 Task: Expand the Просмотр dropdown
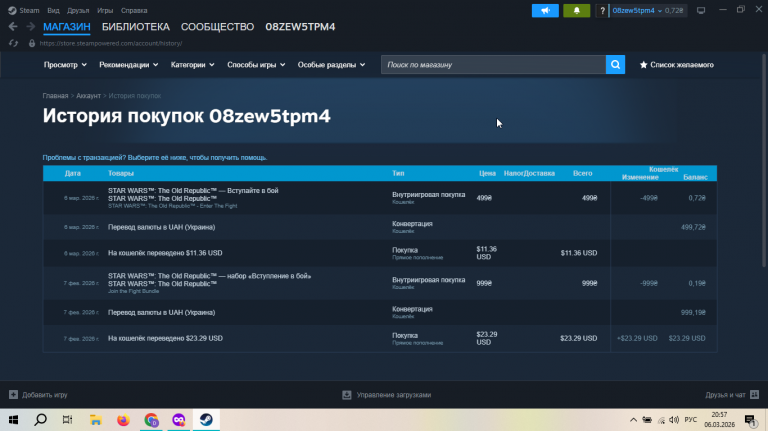(x=65, y=65)
